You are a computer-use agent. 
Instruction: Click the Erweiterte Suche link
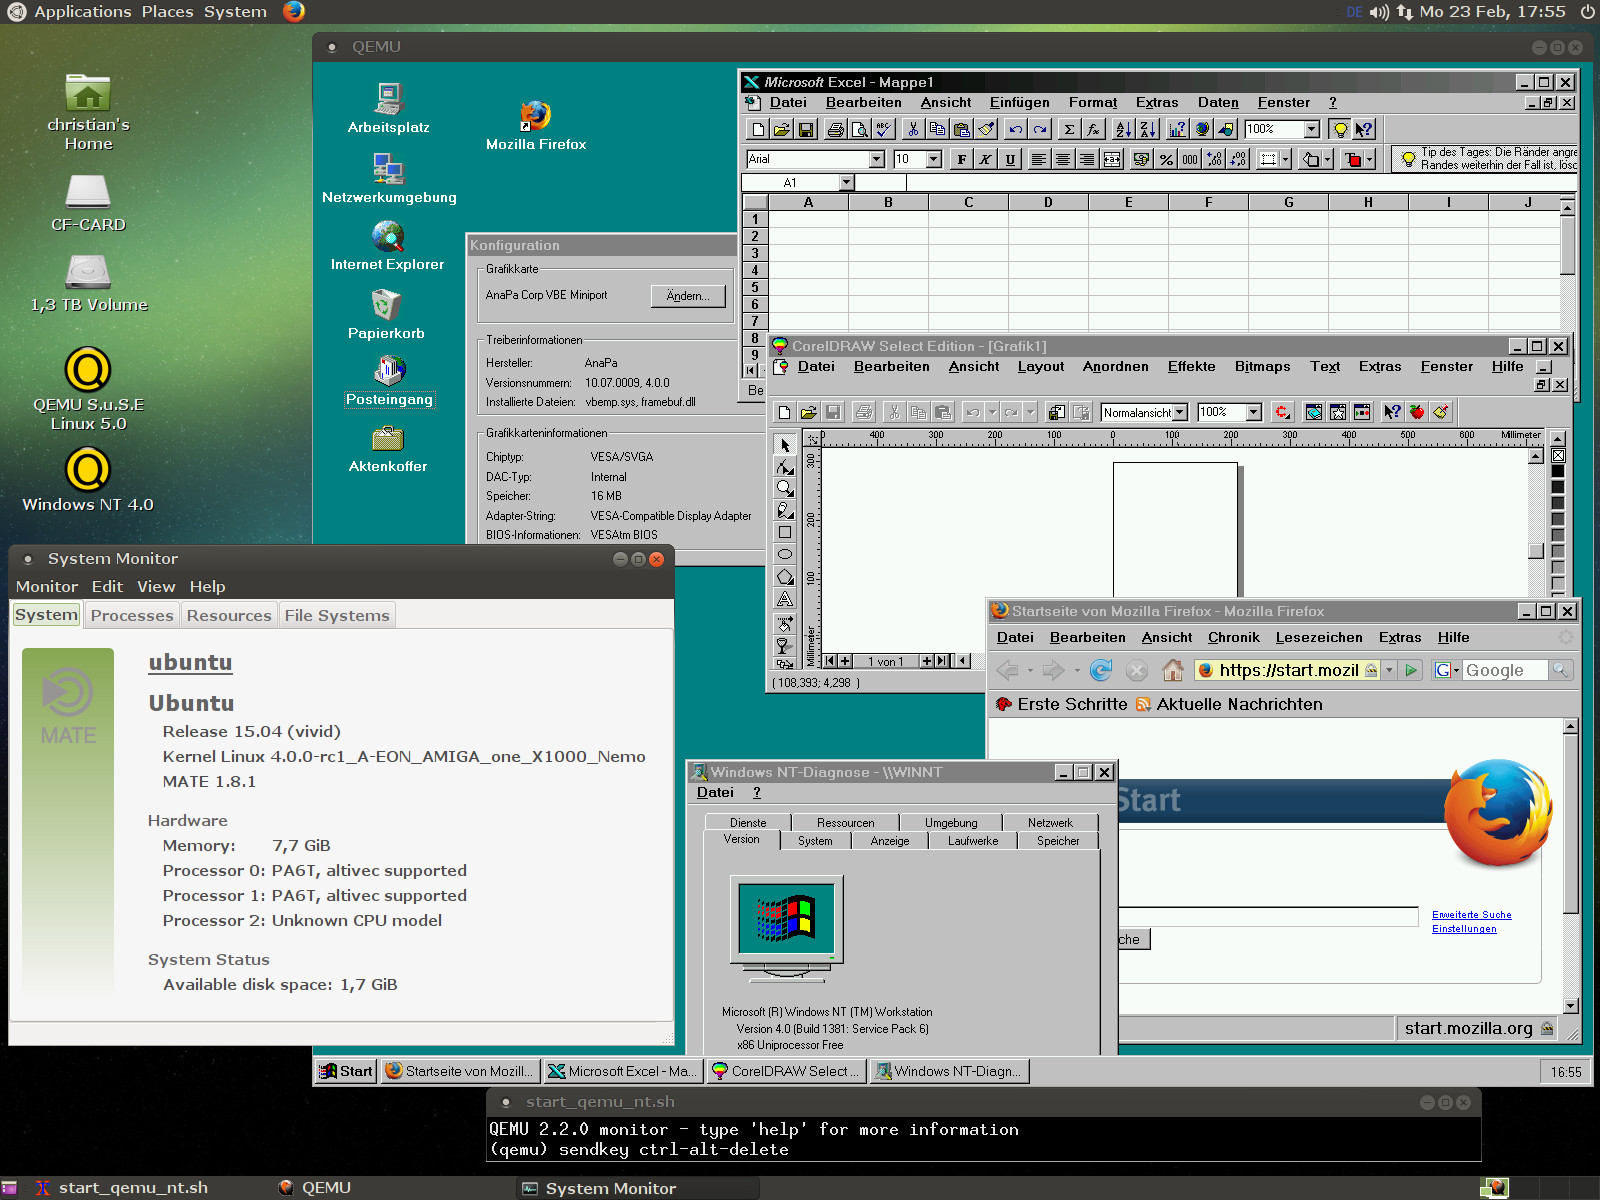1471,914
